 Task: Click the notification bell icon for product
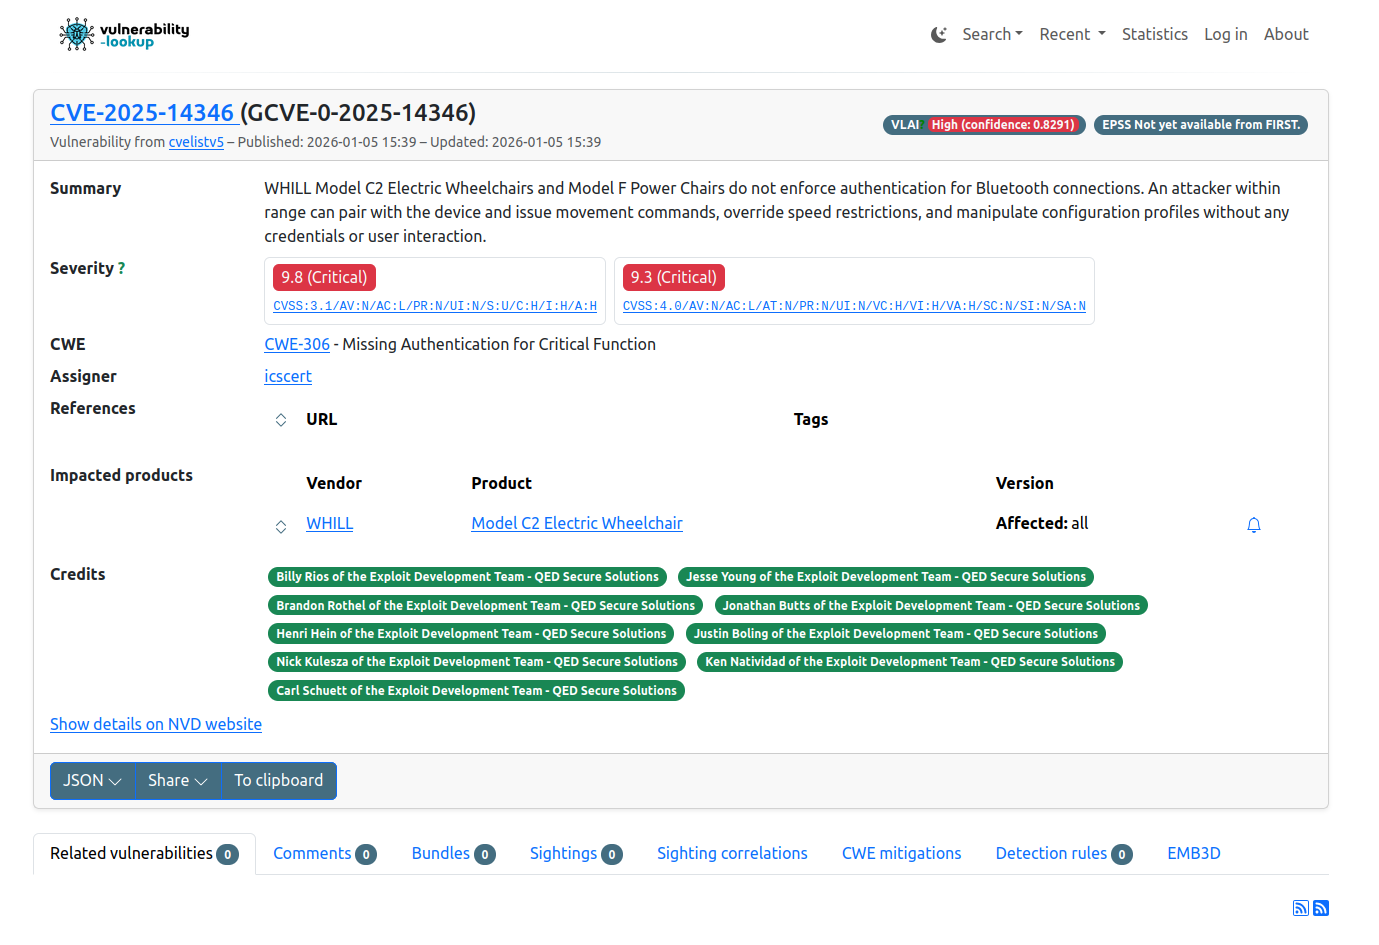click(x=1253, y=525)
